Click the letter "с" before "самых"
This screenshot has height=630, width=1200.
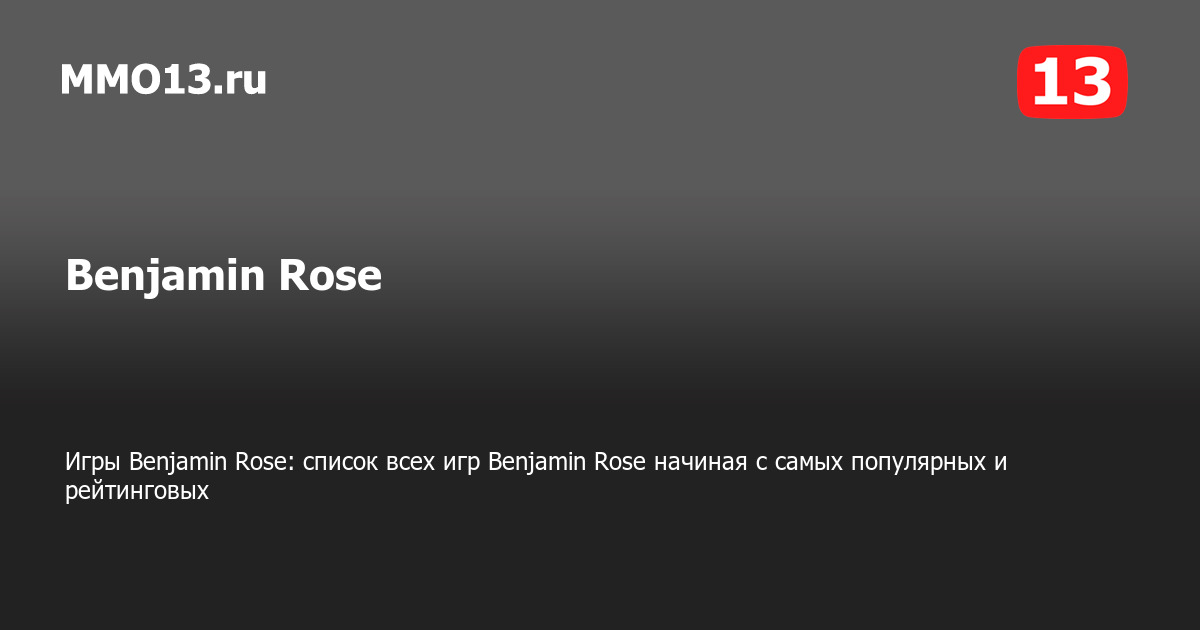(x=755, y=463)
